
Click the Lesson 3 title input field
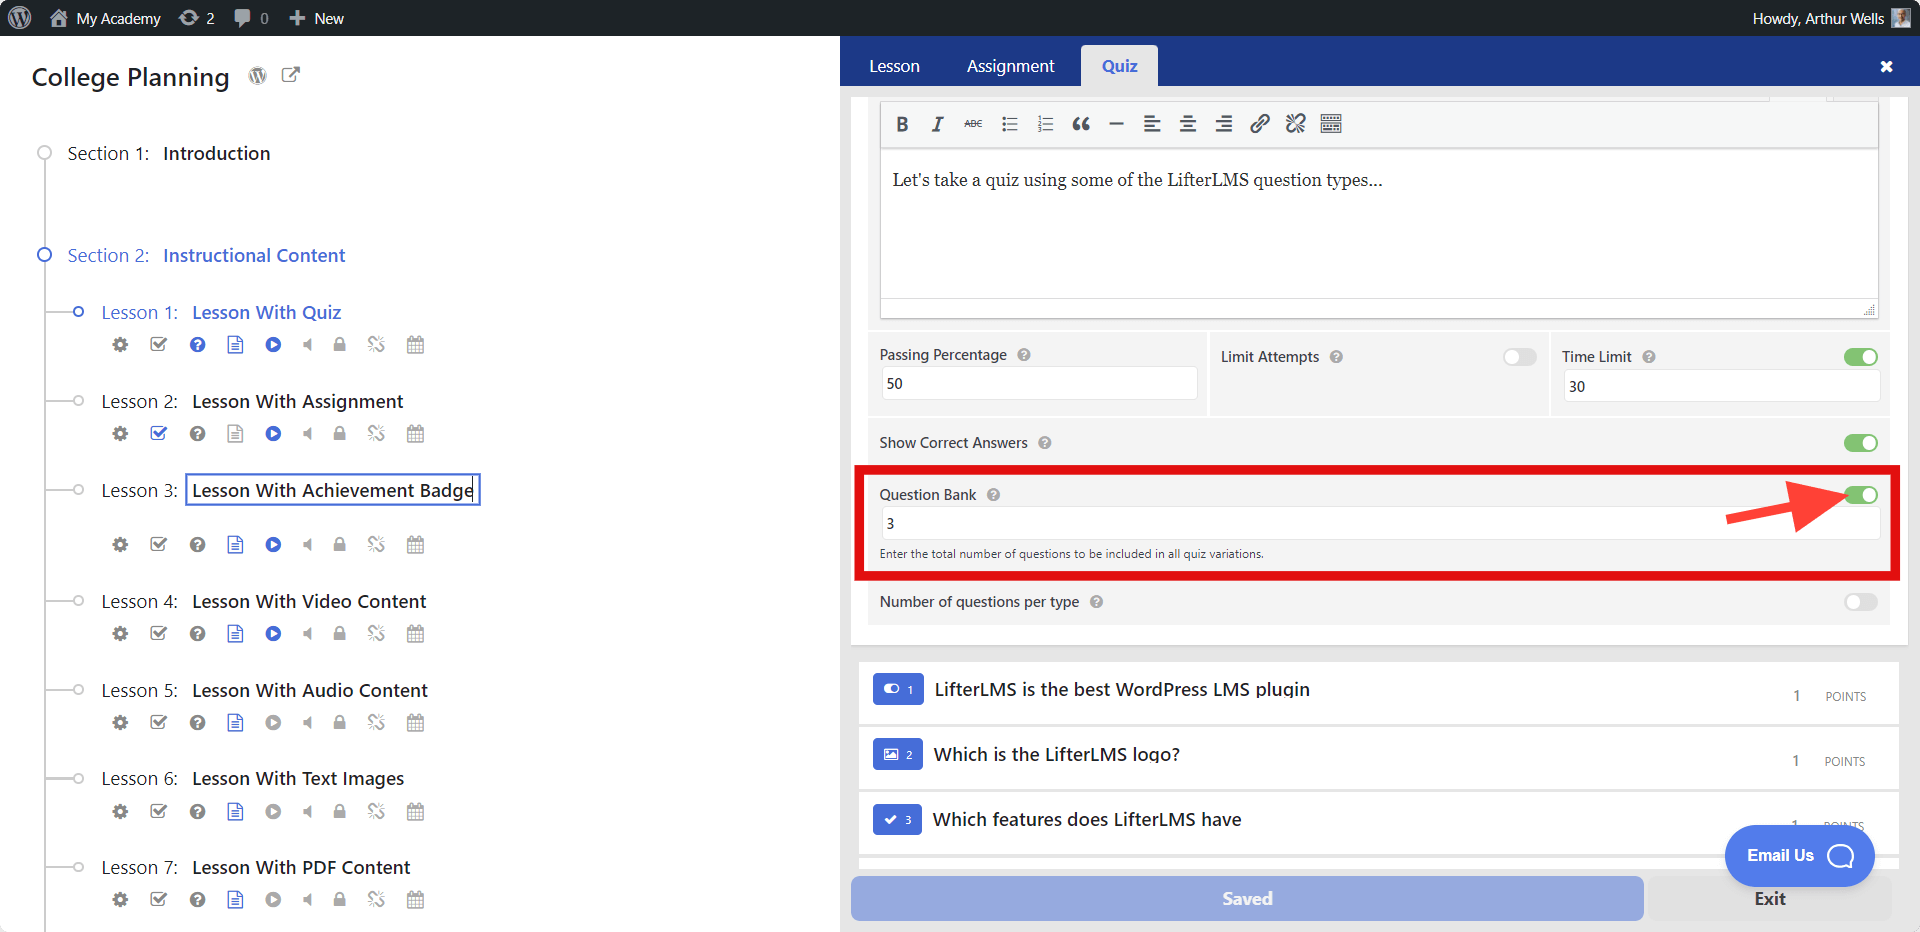click(x=333, y=490)
